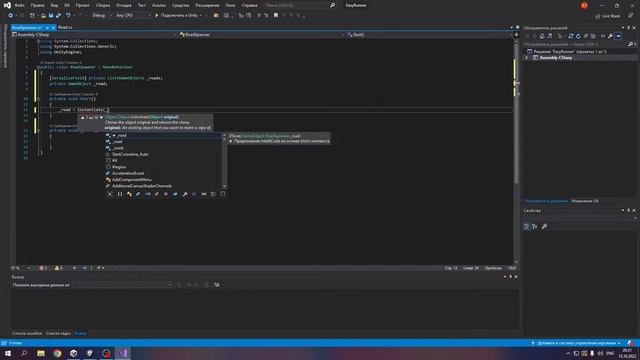This screenshot has width=640, height=360.
Task: Switch to the Список ошибок tab
Action: (27, 333)
